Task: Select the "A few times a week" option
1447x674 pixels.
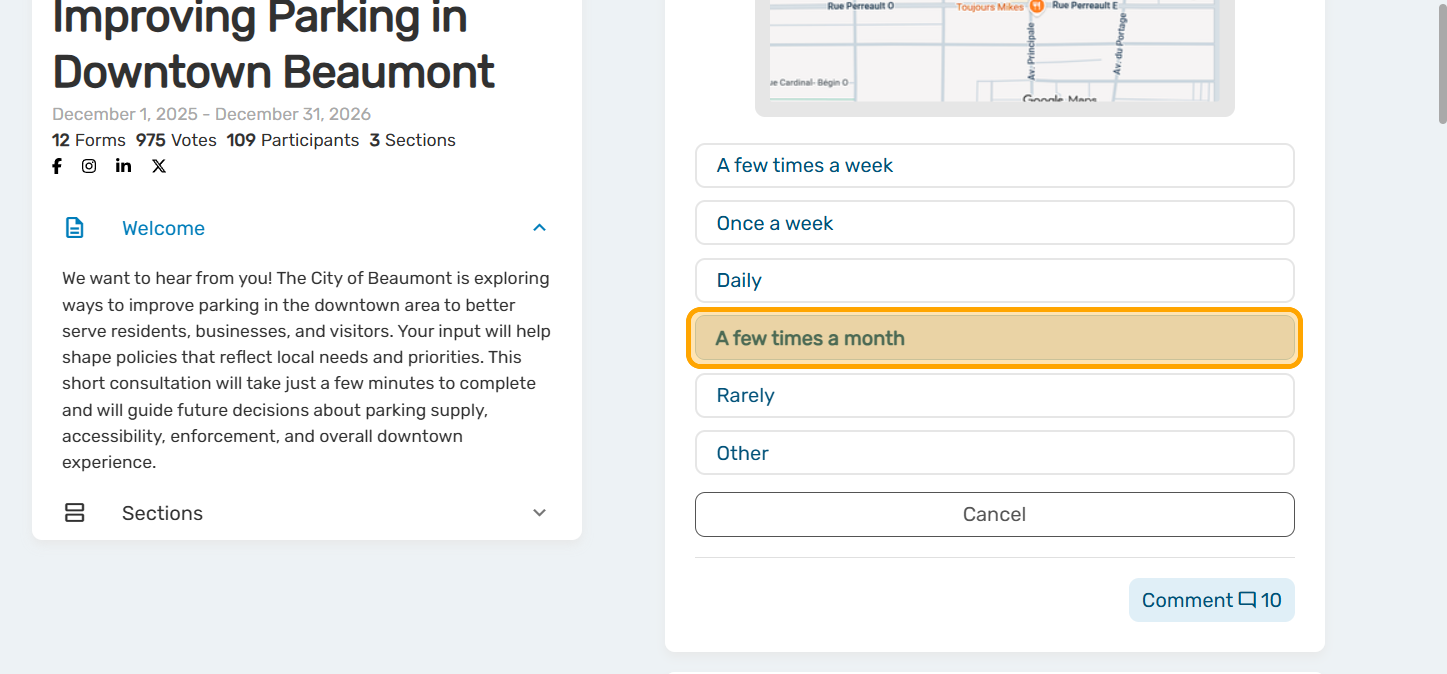Action: (x=994, y=166)
